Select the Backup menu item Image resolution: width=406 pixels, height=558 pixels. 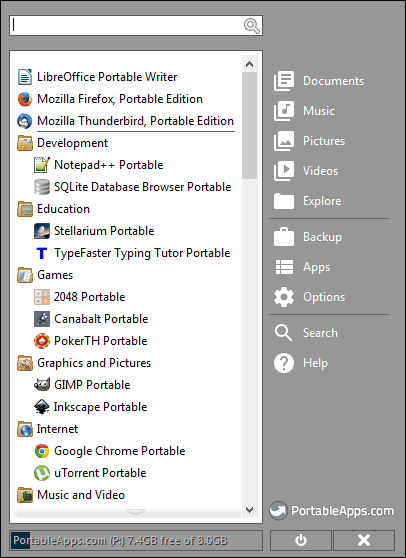click(x=308, y=237)
